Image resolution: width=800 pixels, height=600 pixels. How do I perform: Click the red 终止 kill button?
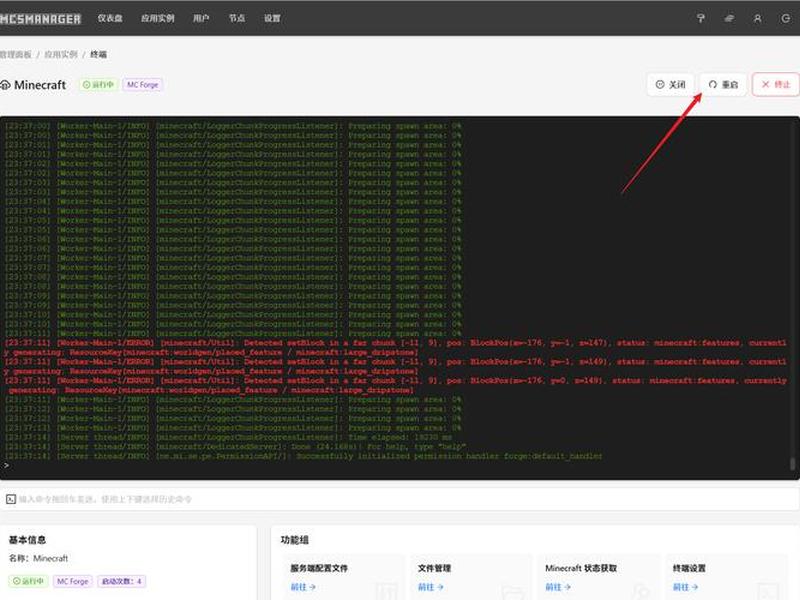pos(776,84)
